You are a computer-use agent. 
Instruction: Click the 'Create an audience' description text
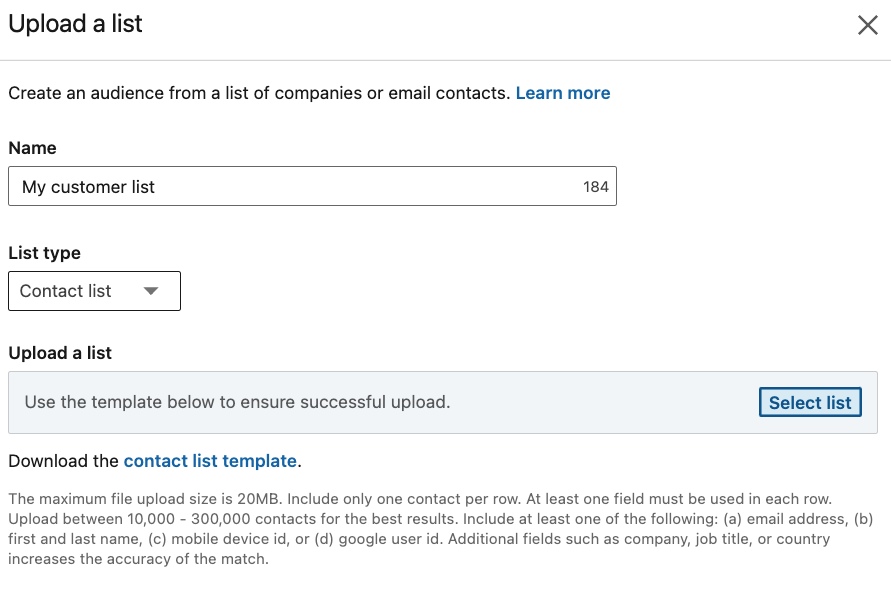pos(259,93)
